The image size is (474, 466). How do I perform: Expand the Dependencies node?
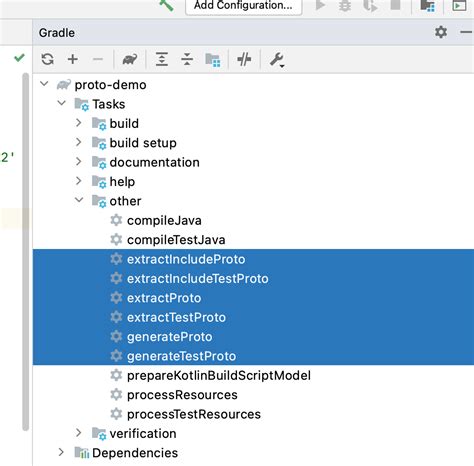(61, 452)
